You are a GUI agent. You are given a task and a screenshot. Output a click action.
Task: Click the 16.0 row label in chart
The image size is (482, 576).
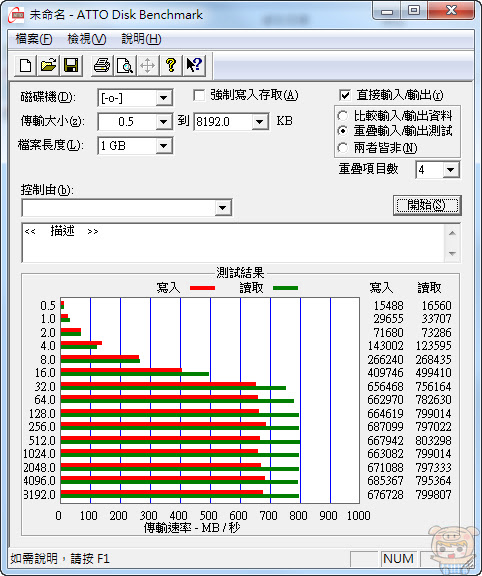point(45,373)
